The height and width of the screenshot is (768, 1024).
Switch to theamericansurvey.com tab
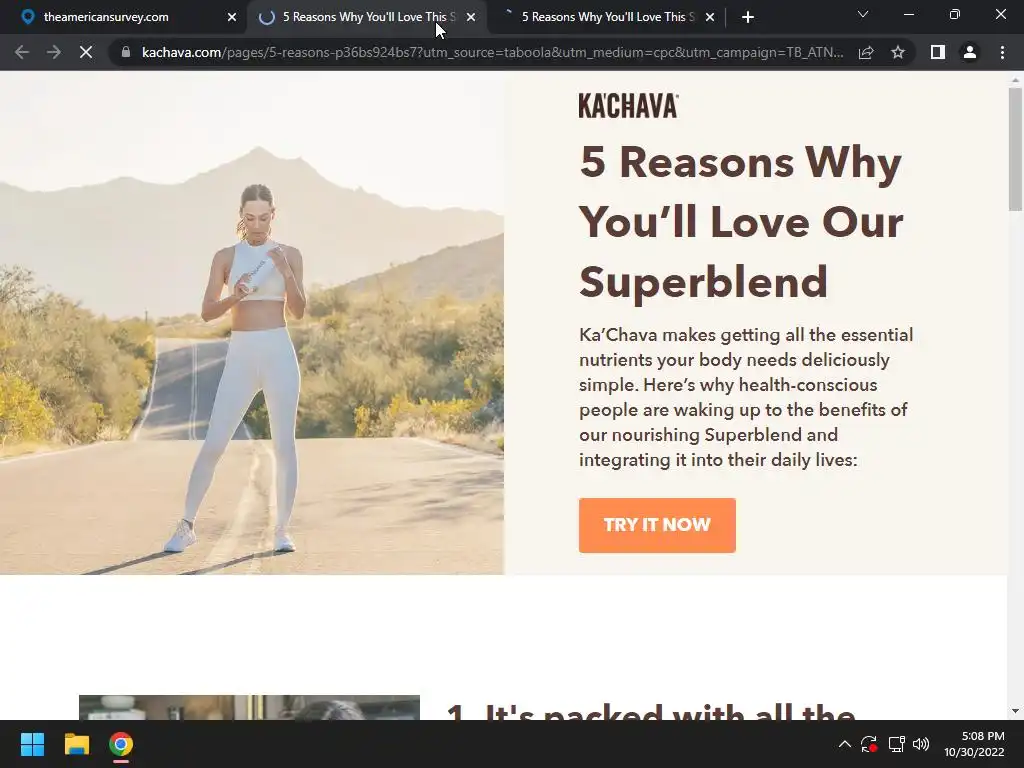pyautogui.click(x=124, y=17)
